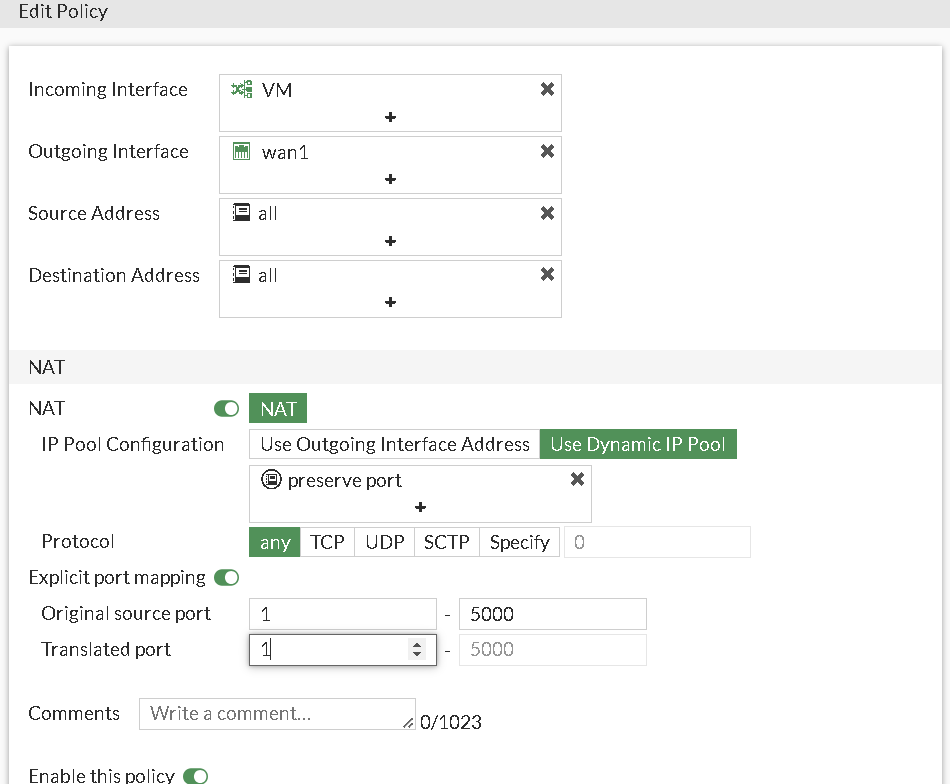
Task: Click the Comments text field
Action: (x=276, y=713)
